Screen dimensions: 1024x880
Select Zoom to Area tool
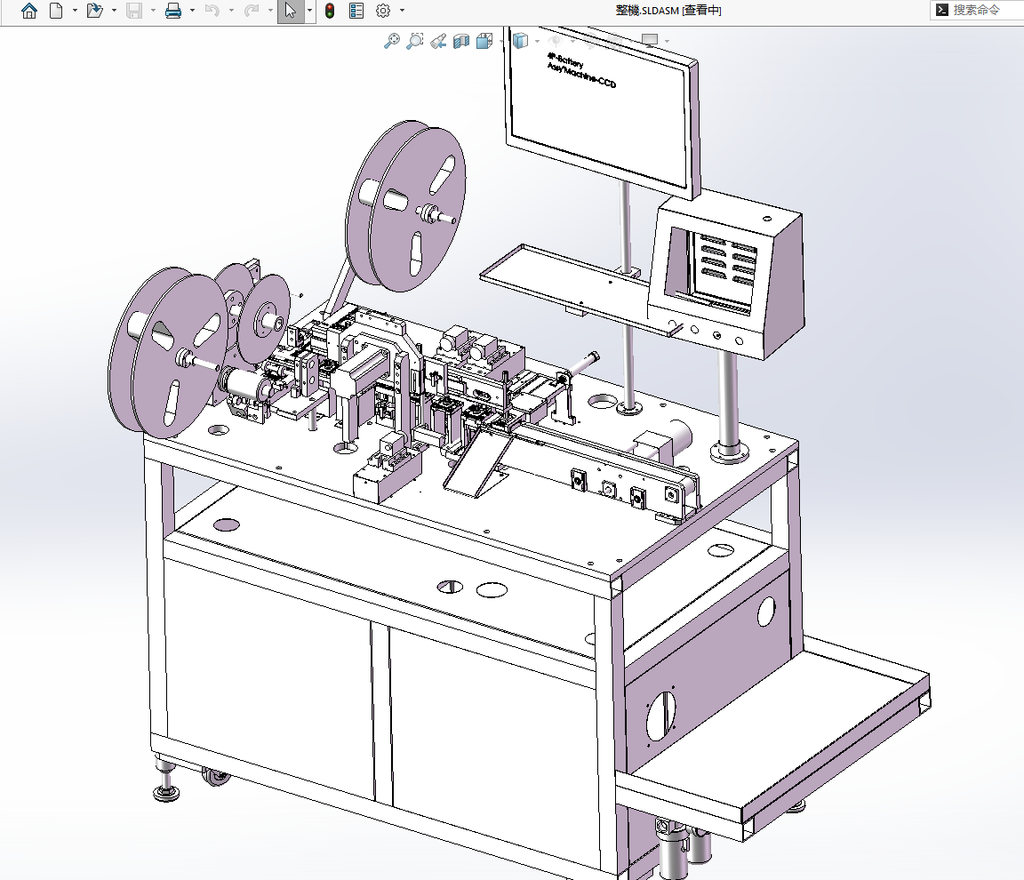pos(415,41)
